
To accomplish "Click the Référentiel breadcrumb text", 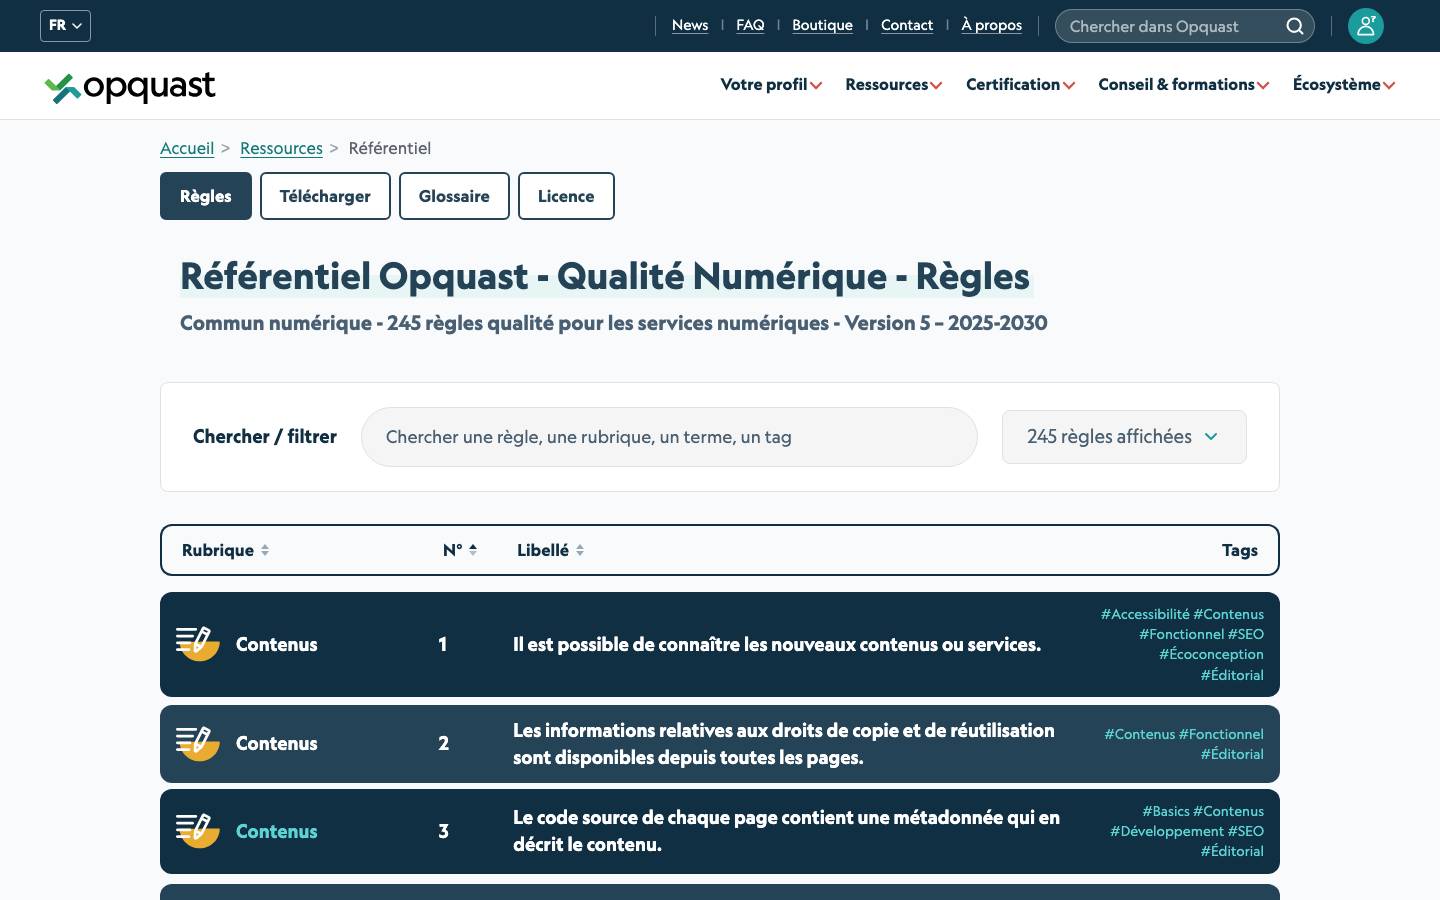I will click(x=390, y=148).
